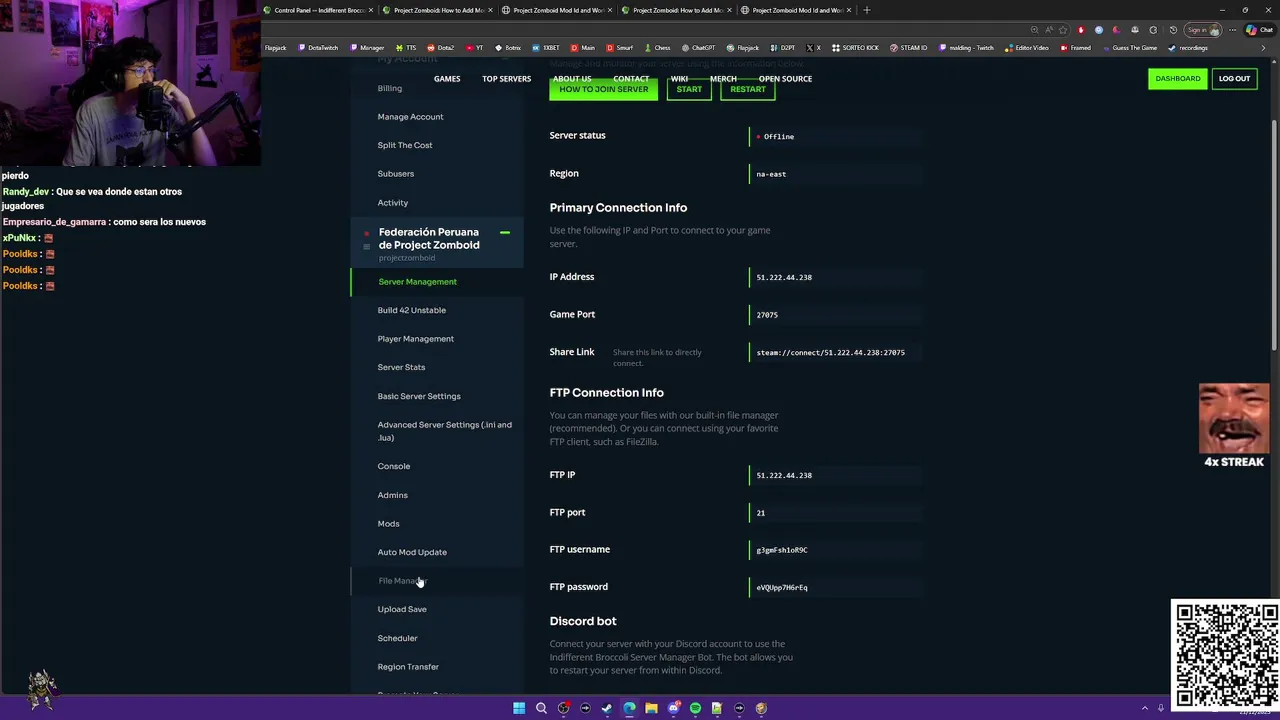Open Windows Start menu

coord(519,708)
